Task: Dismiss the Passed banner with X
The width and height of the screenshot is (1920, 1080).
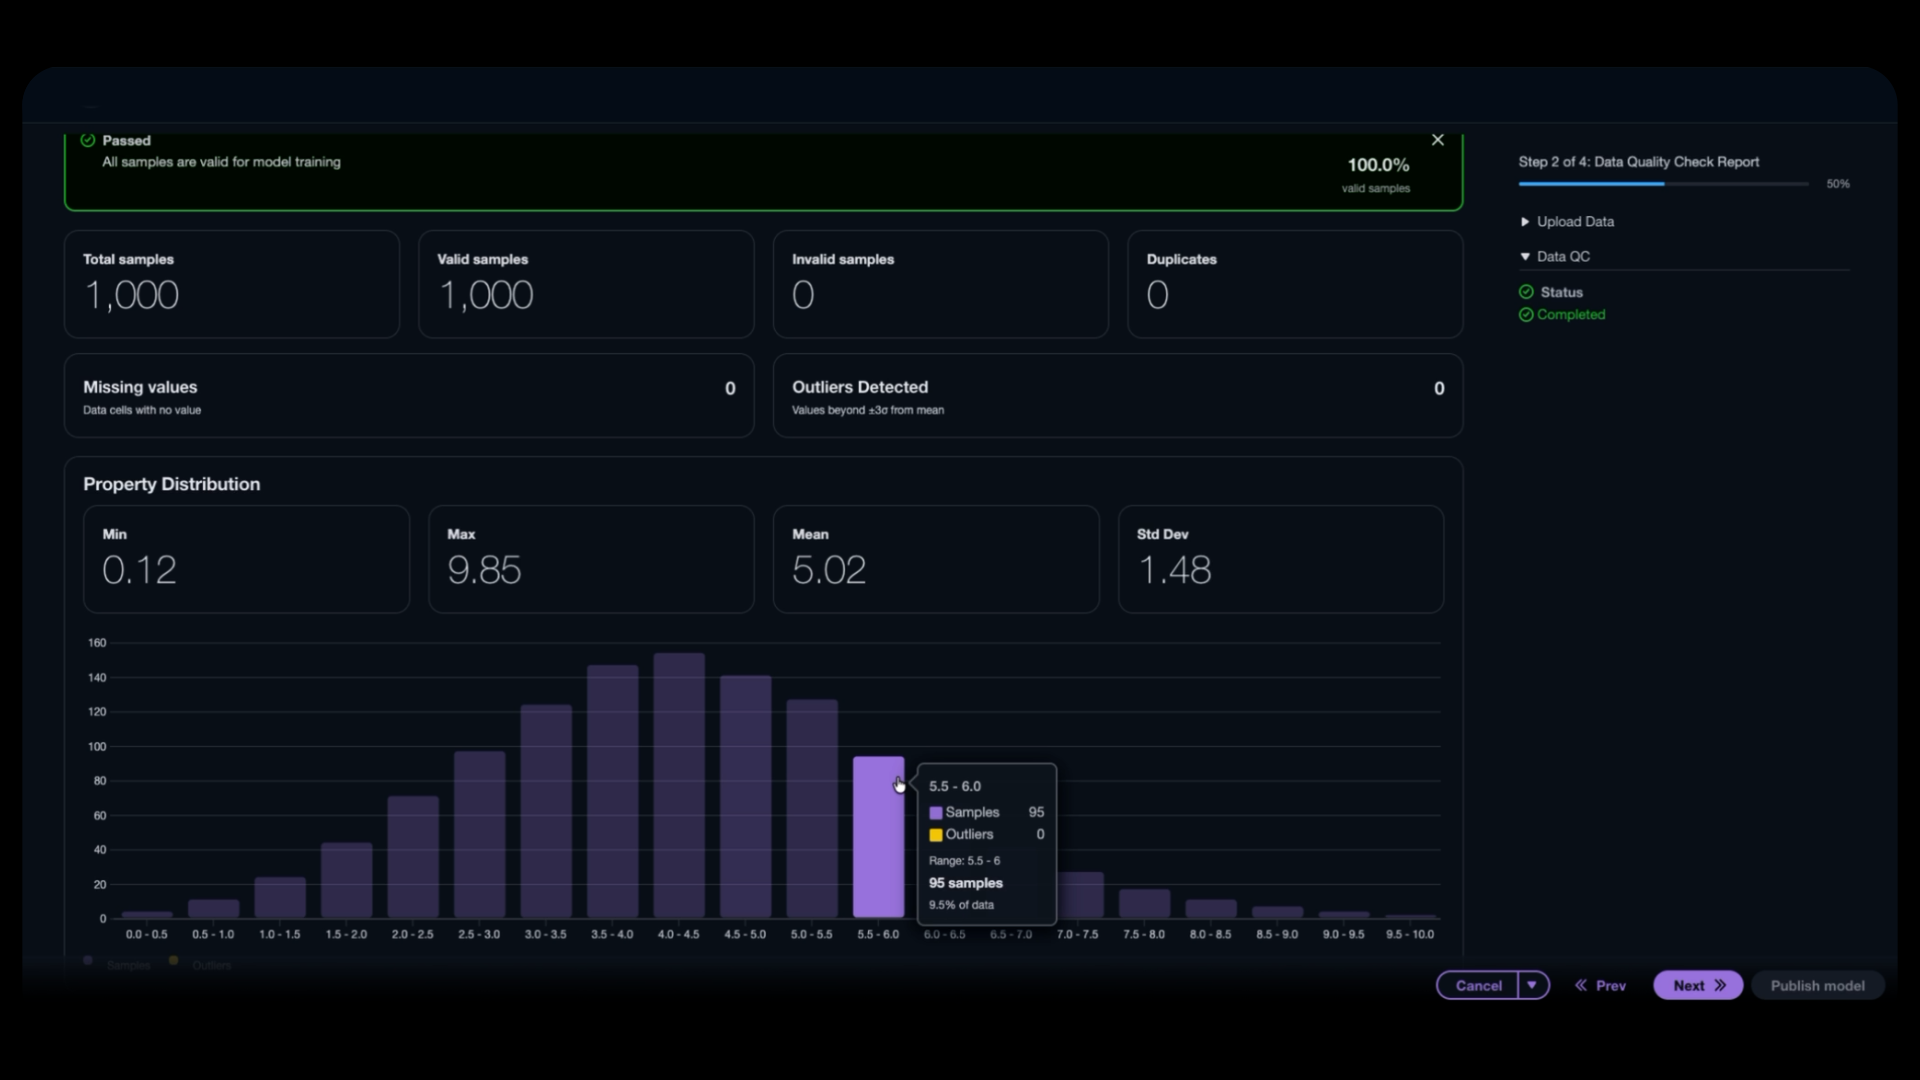Action: [1437, 140]
